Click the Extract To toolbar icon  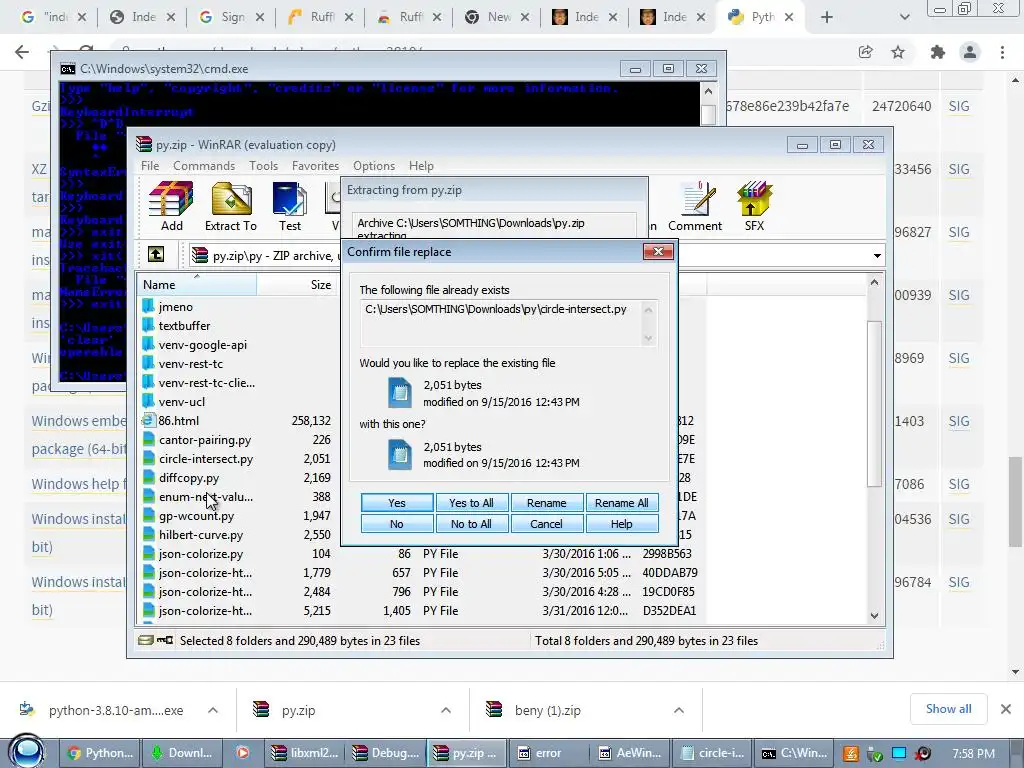tap(231, 206)
